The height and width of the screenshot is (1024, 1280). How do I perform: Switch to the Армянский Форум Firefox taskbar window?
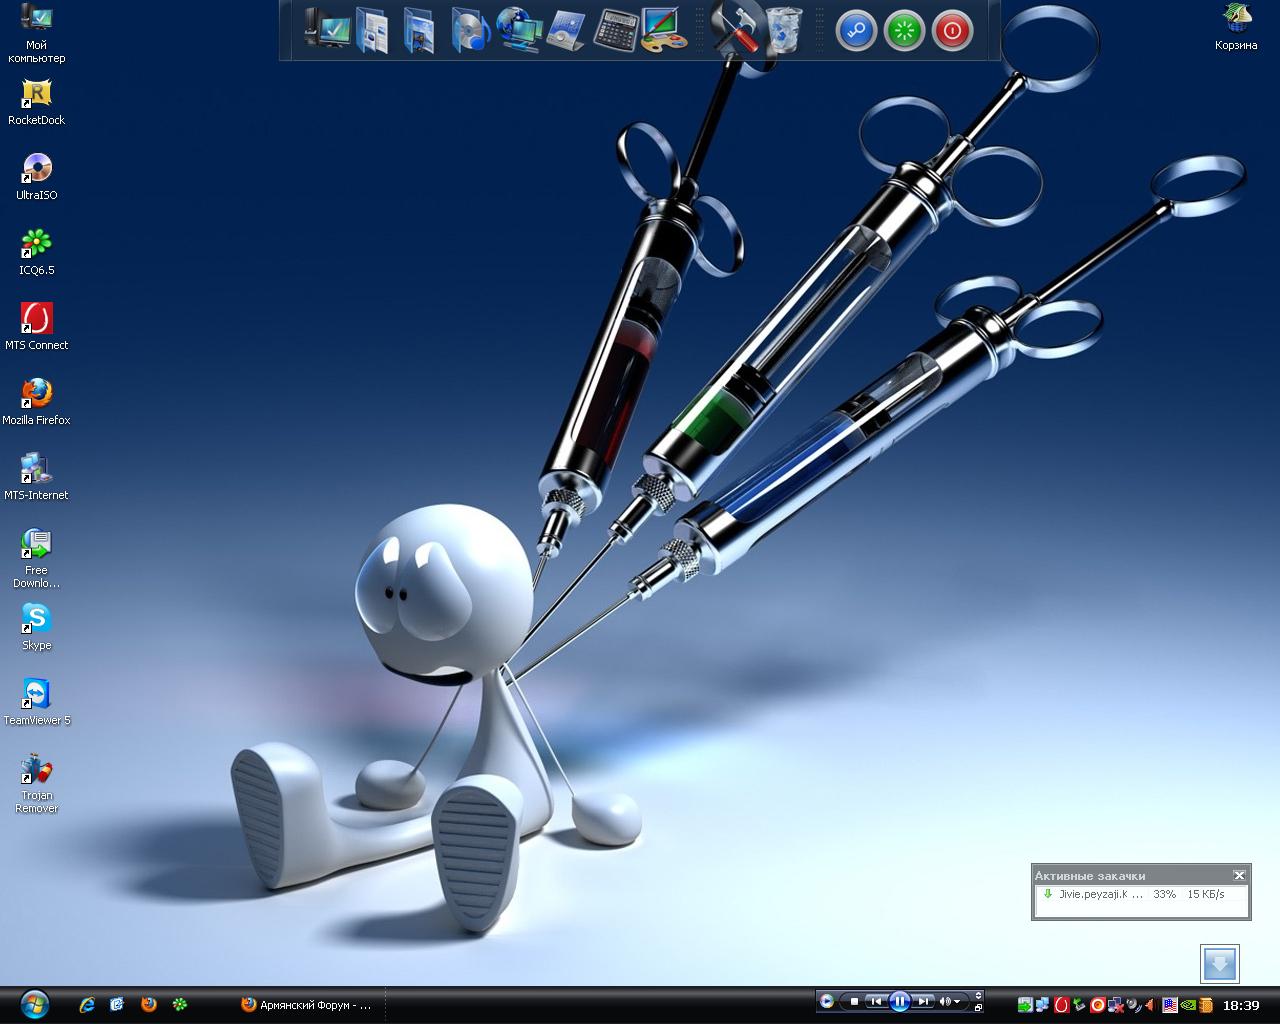(x=306, y=1005)
